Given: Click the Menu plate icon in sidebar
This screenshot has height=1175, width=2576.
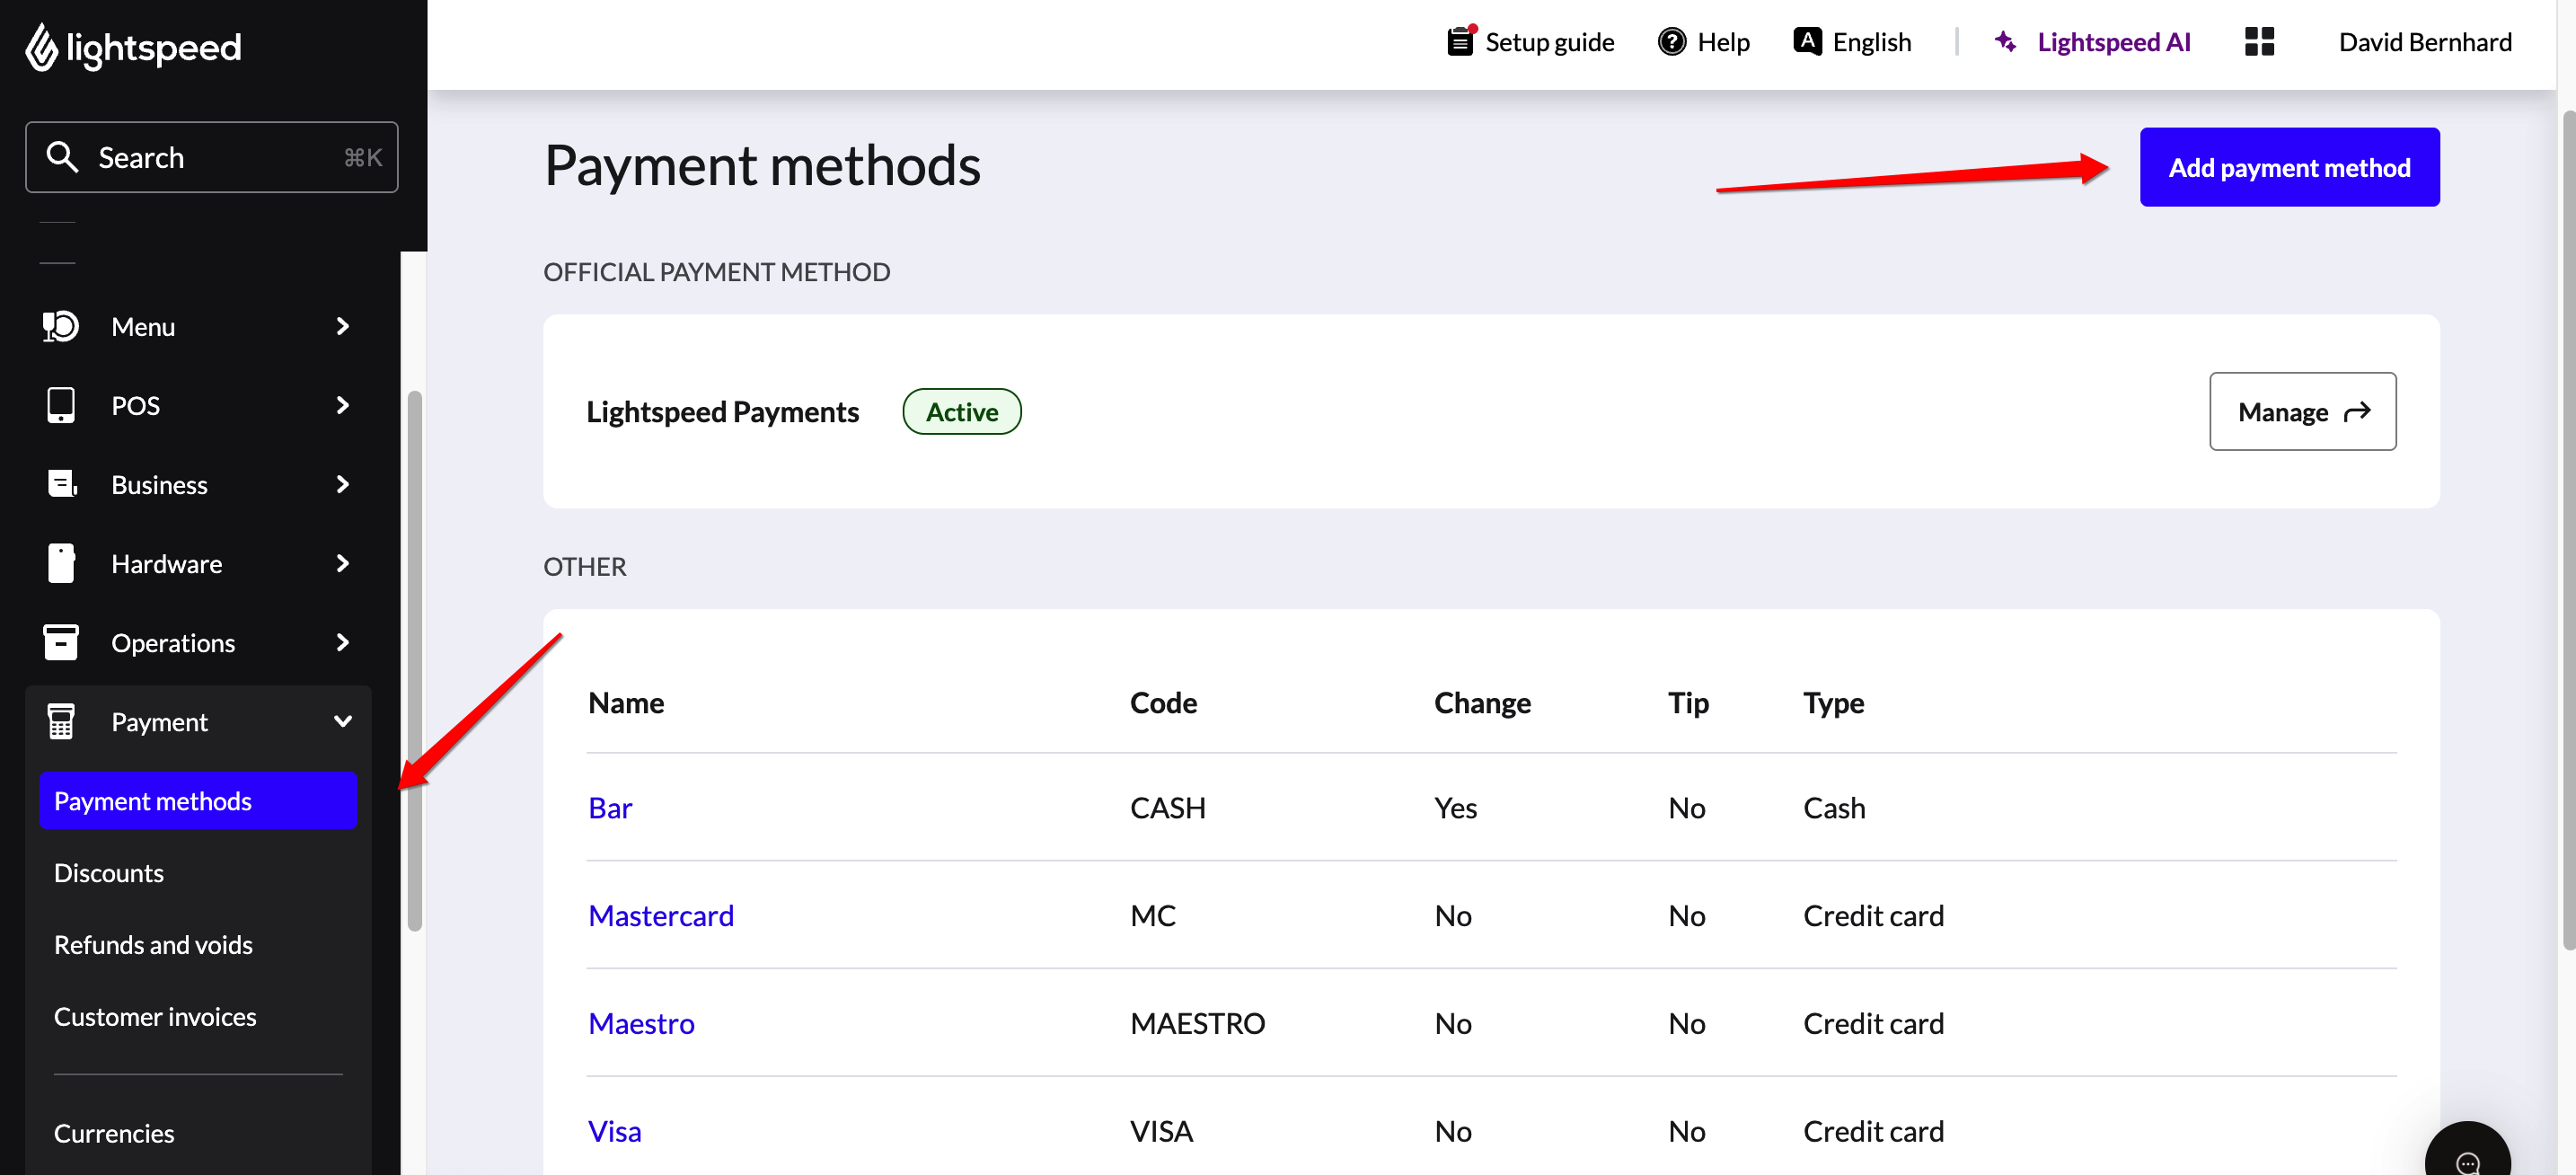Looking at the screenshot, I should (60, 326).
